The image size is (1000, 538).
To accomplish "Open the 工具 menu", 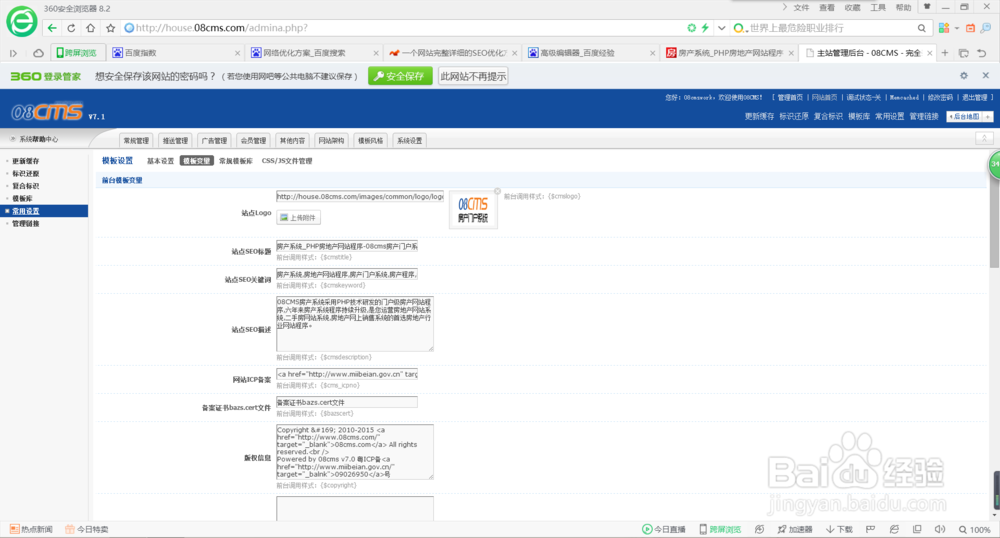I will click(878, 8).
